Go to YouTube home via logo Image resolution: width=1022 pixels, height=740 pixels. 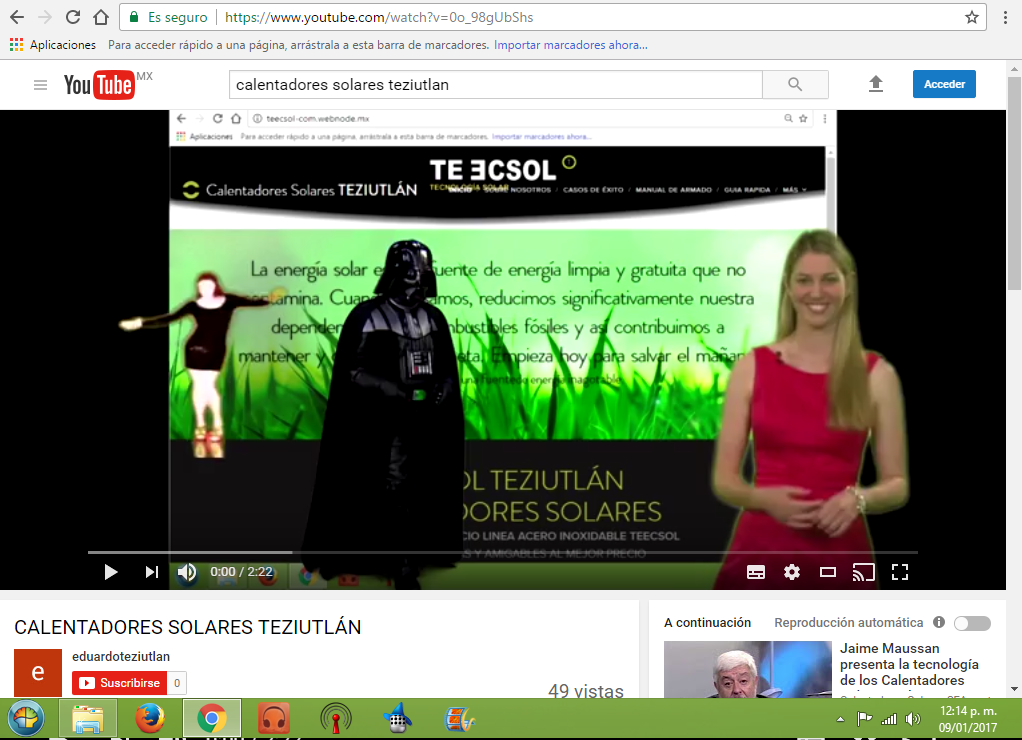[x=100, y=85]
